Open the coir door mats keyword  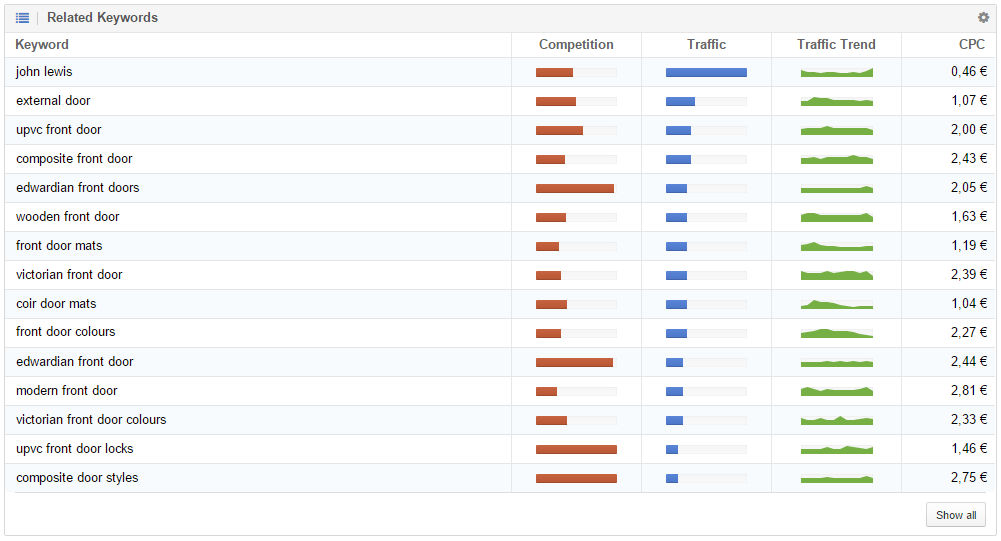(x=56, y=304)
